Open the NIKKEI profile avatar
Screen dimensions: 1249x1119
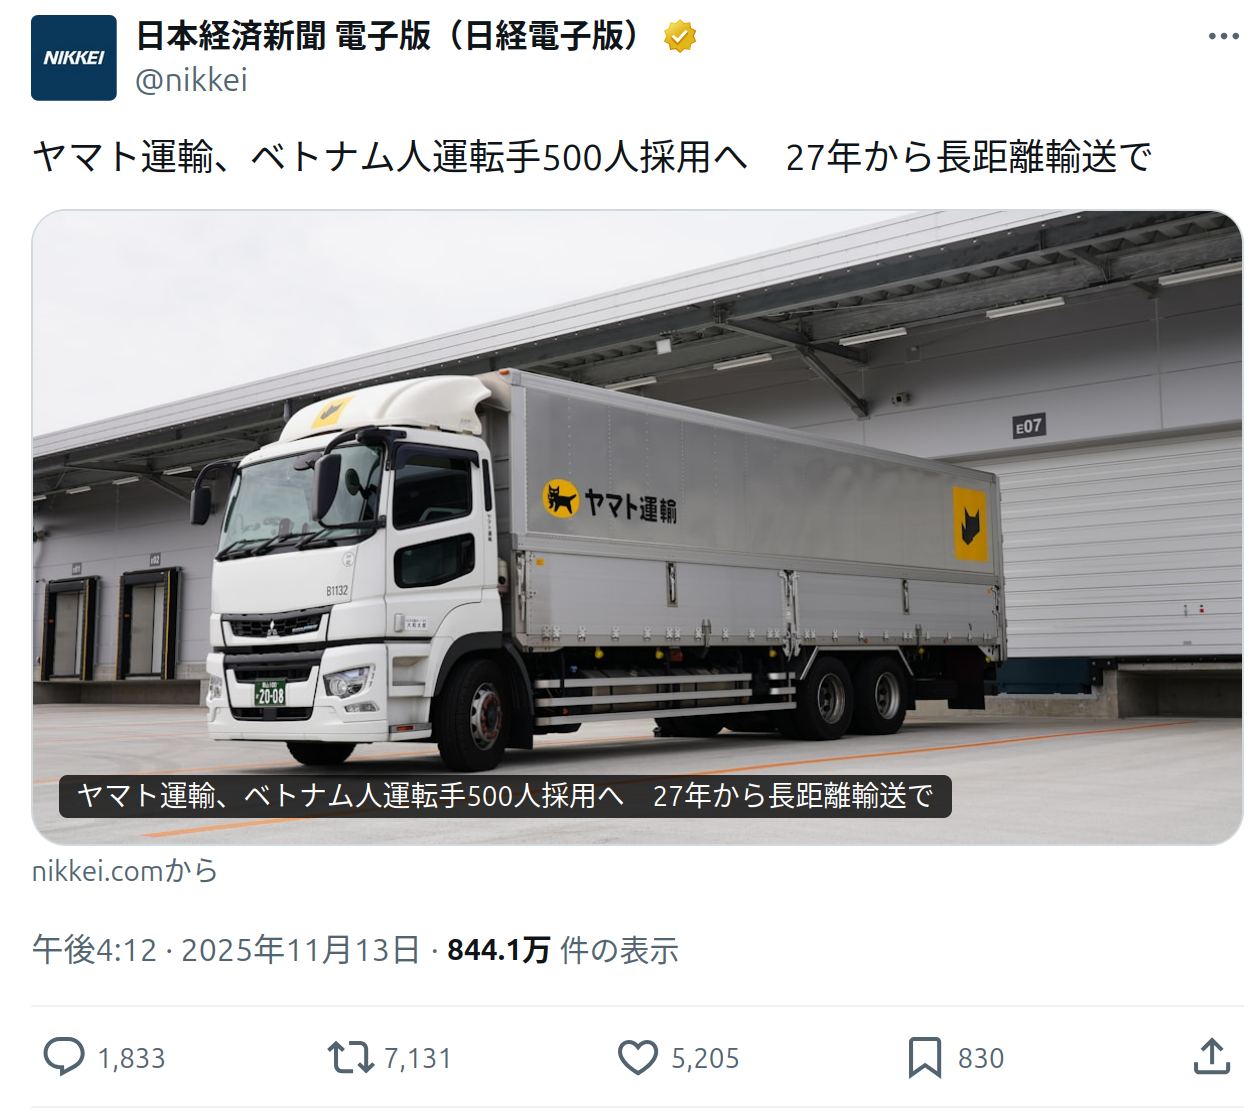coord(74,58)
